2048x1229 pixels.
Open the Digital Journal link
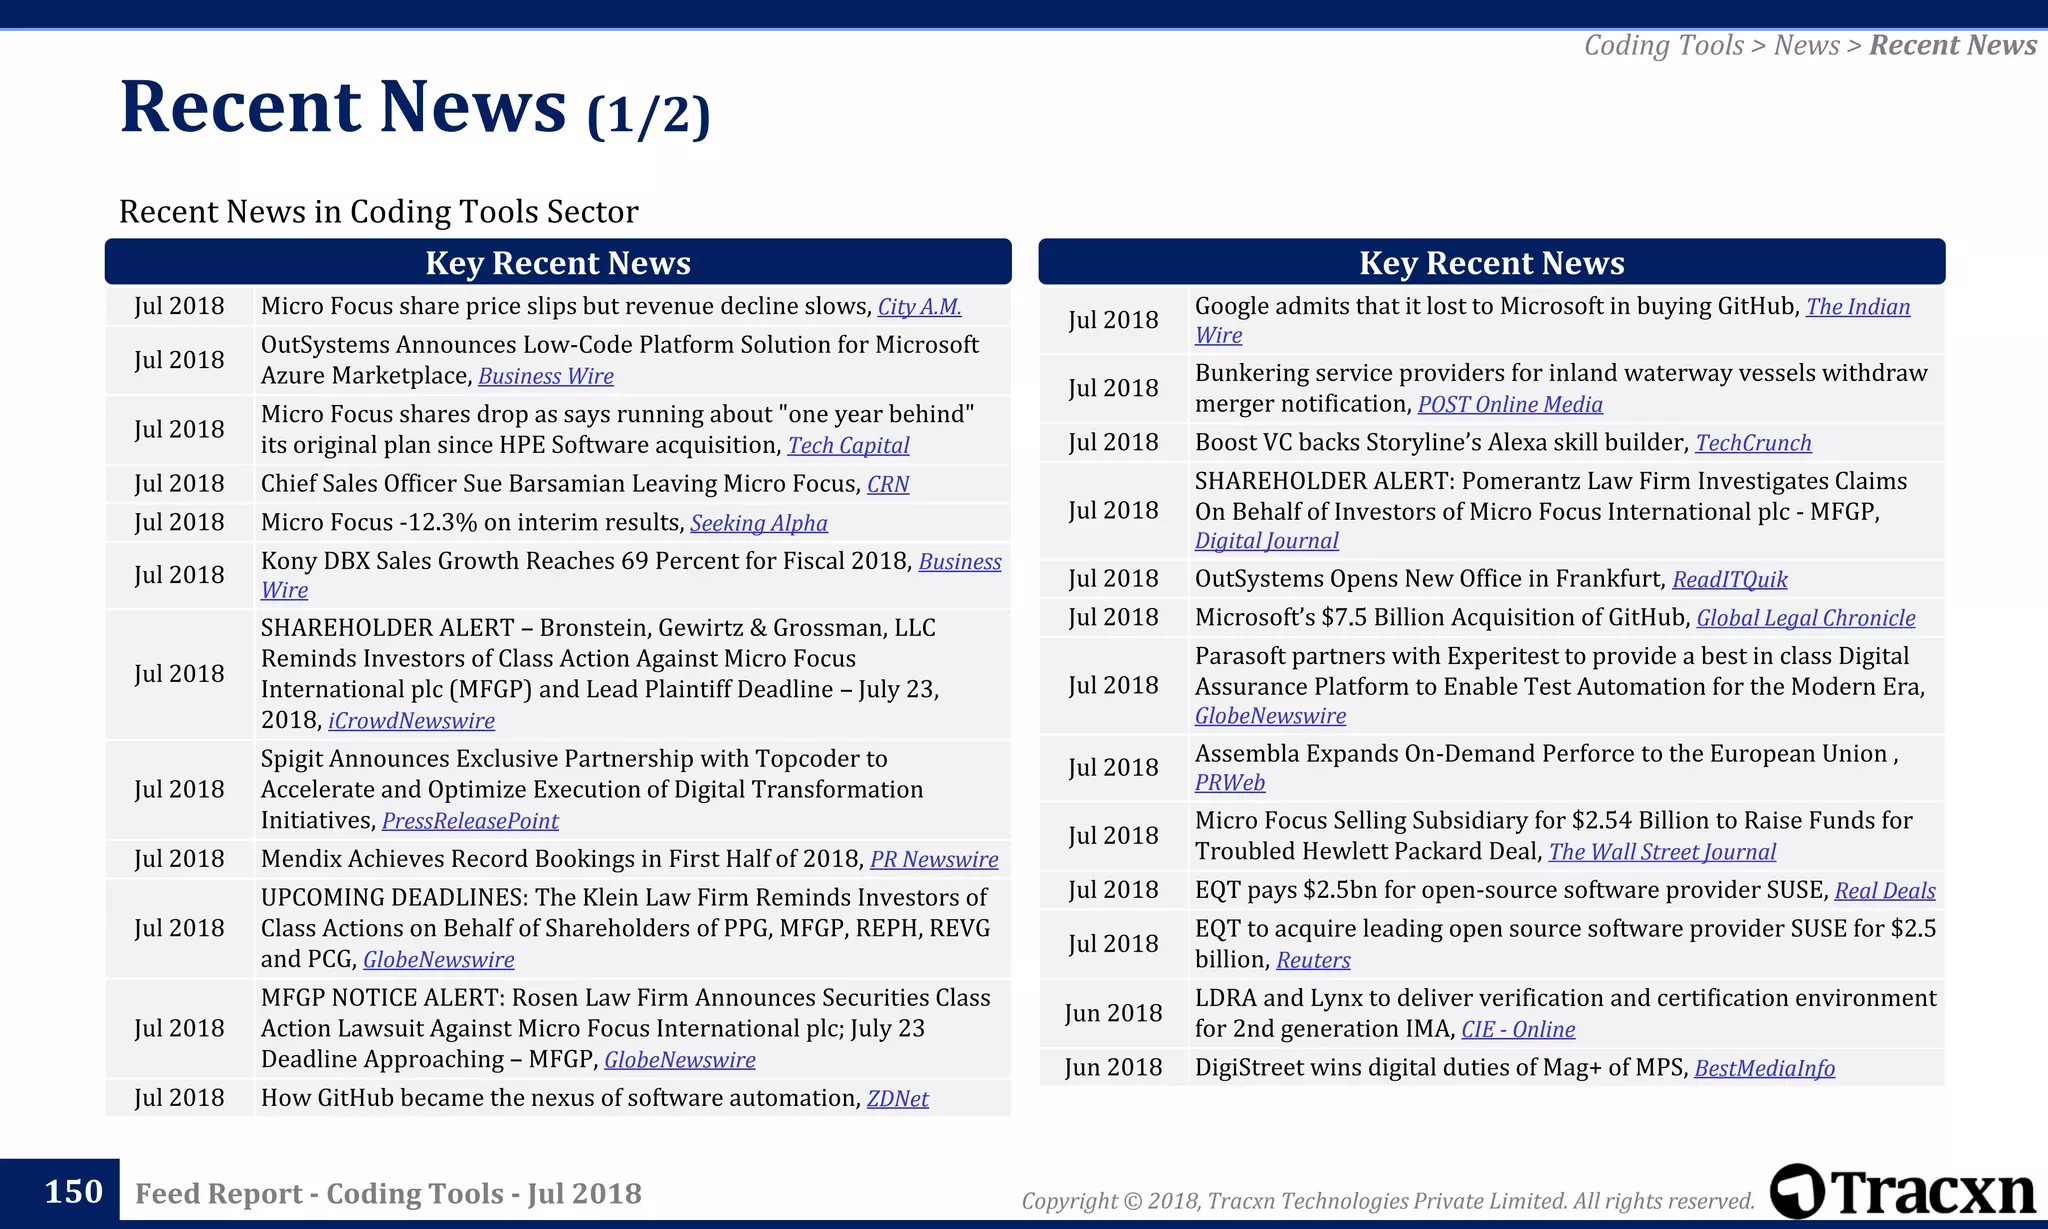pos(1266,541)
